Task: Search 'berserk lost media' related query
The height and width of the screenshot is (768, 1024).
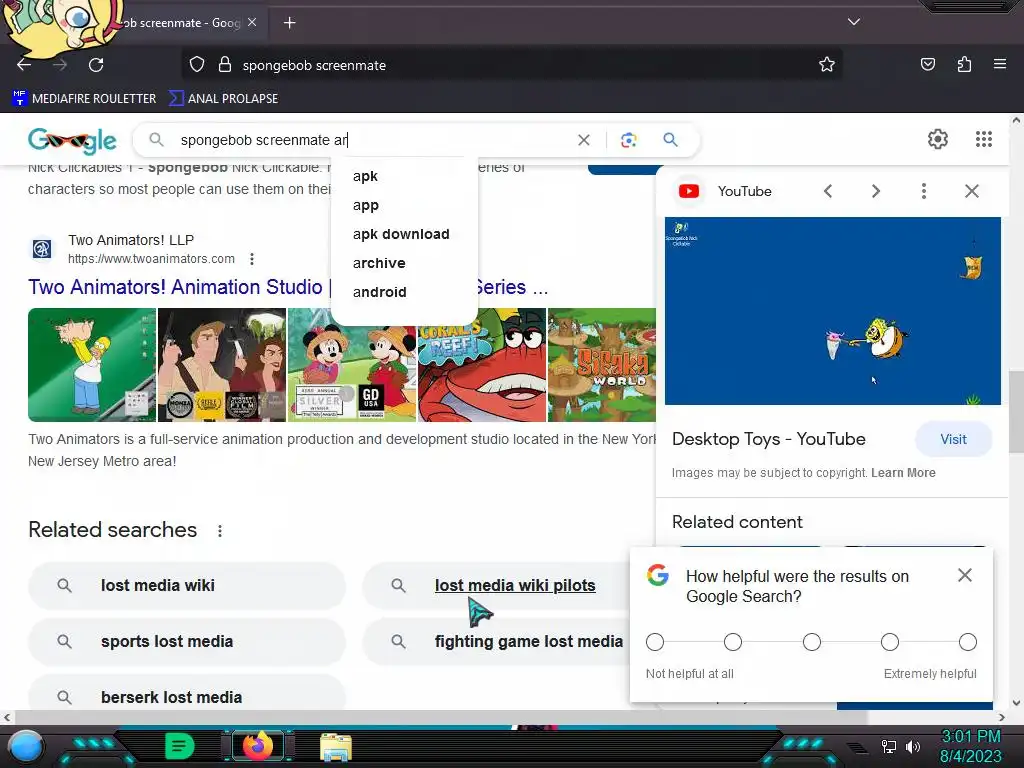Action: coord(187,694)
